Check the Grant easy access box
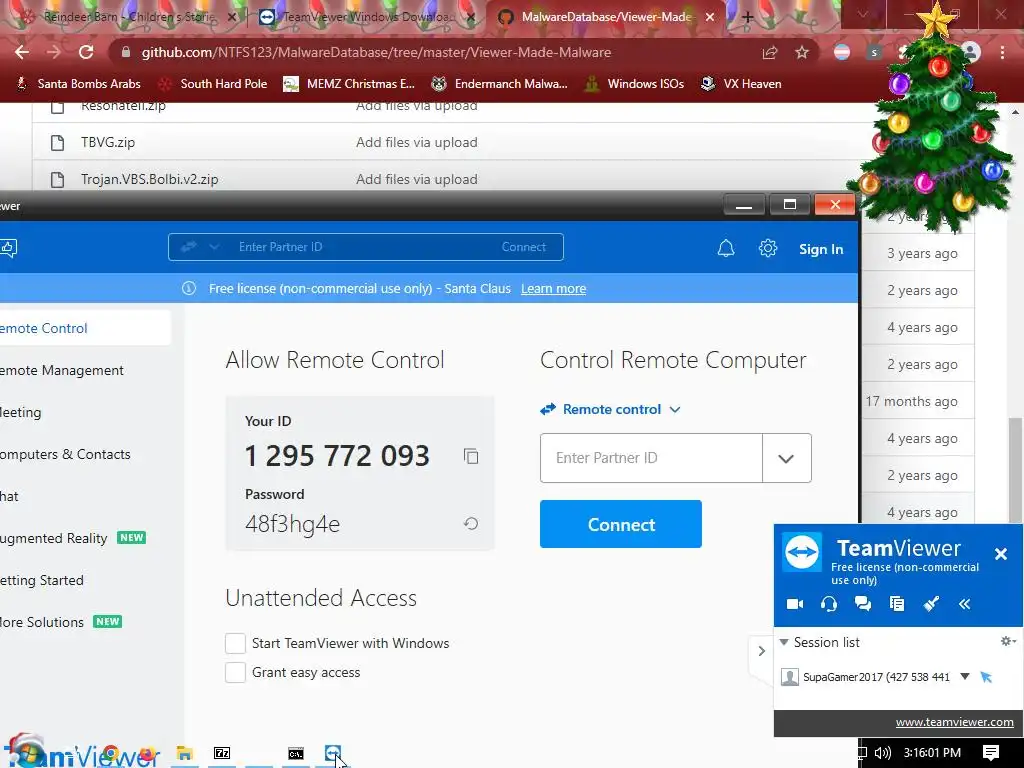The image size is (1024, 768). point(235,672)
